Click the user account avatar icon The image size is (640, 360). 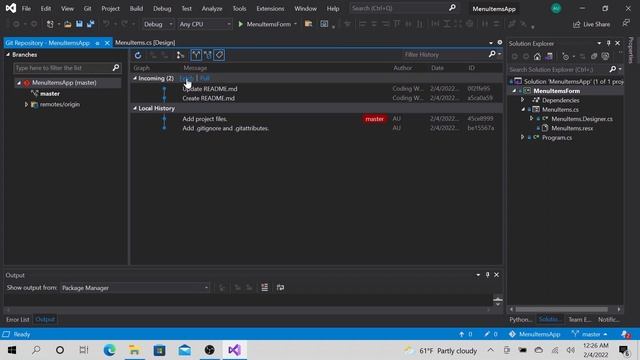coord(556,8)
